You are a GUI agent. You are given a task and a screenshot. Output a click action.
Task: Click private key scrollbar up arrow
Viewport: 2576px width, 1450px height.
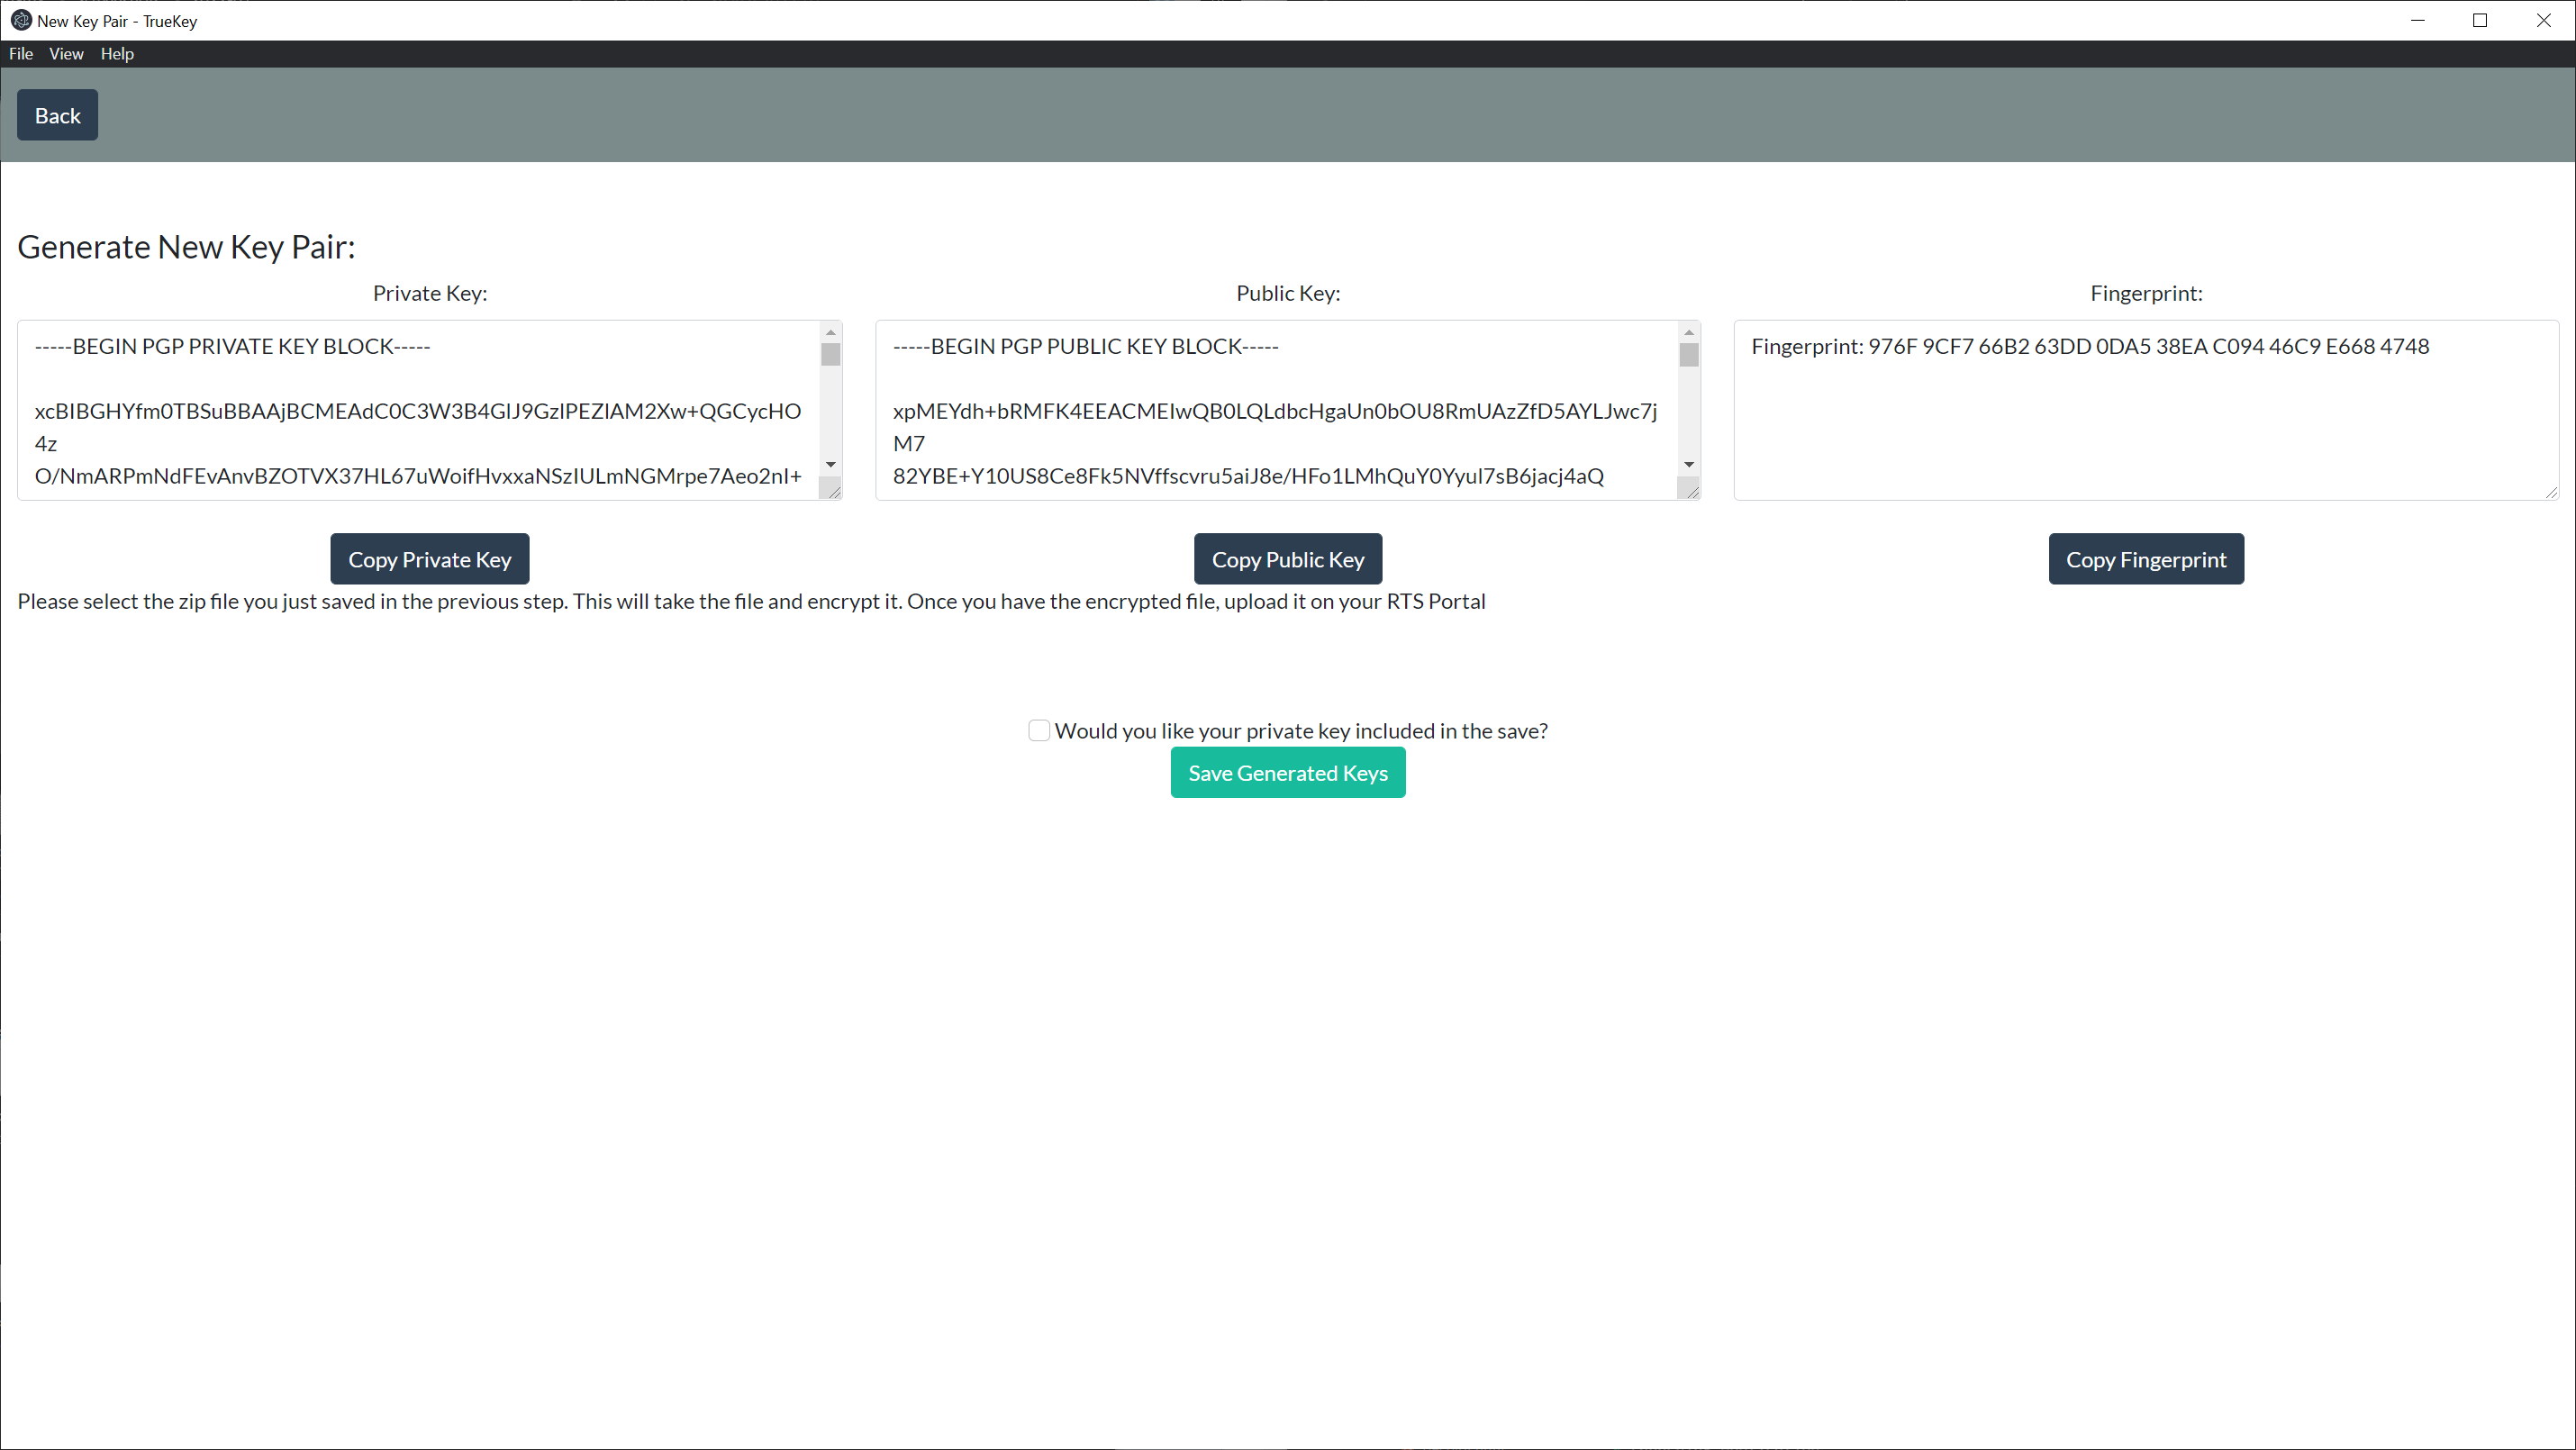pyautogui.click(x=830, y=333)
